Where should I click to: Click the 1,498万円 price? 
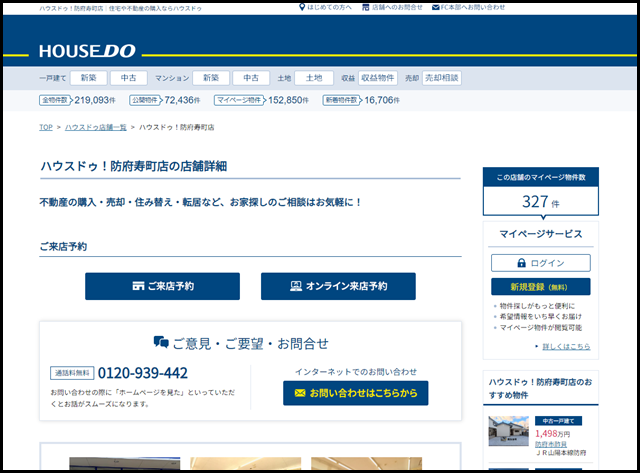[553, 434]
